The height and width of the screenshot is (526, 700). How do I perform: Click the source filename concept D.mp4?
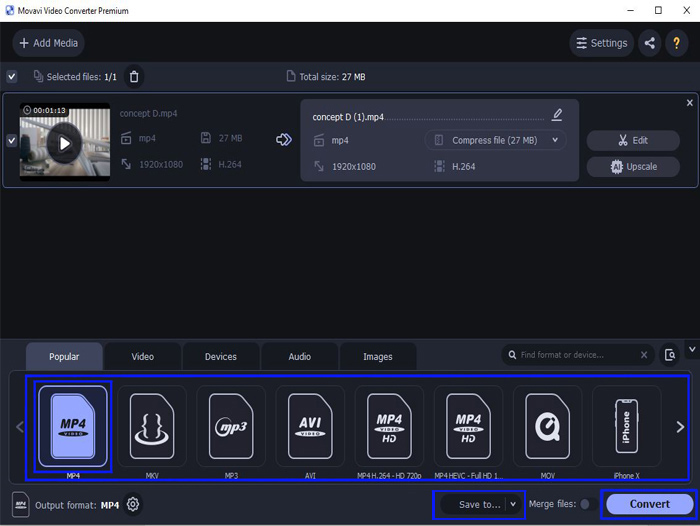point(149,113)
